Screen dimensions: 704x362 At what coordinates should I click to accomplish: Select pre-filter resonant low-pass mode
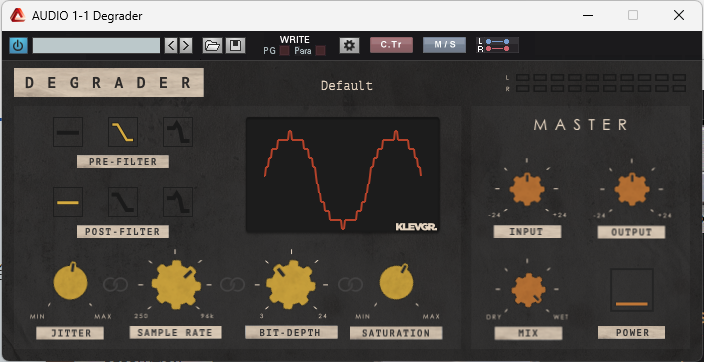click(178, 132)
